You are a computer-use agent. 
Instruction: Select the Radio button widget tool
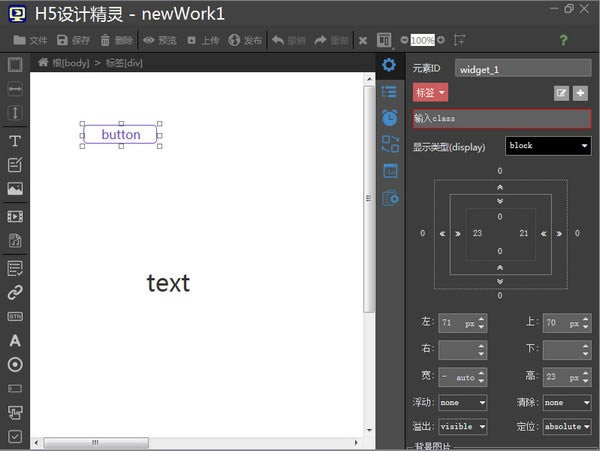click(x=15, y=365)
